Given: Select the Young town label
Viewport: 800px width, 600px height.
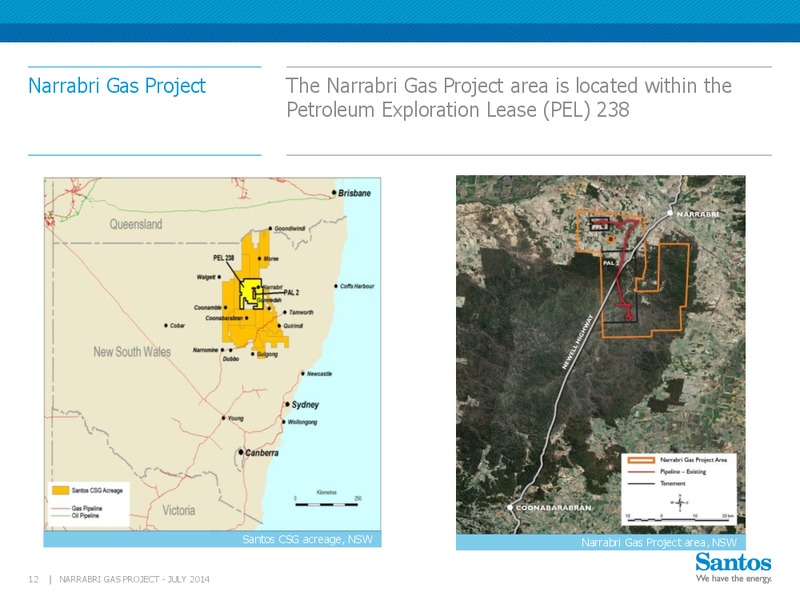Looking at the screenshot, I should click(x=236, y=418).
